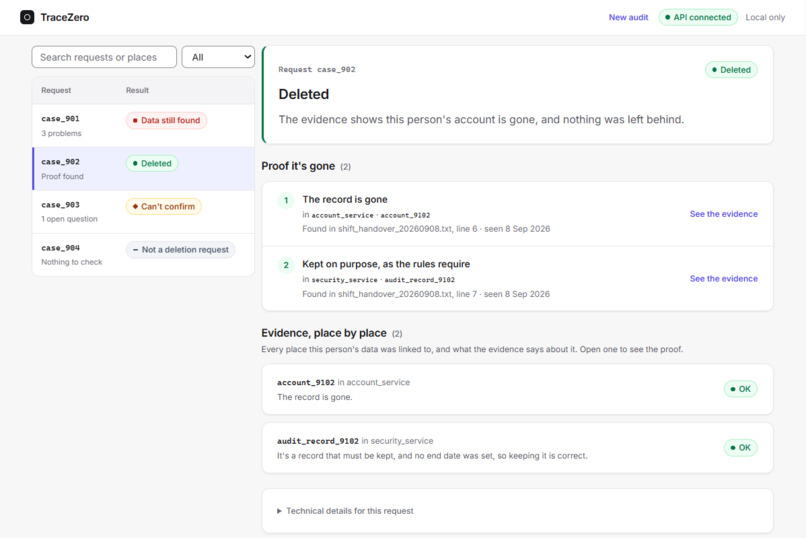Click the Evidence, place by place heading
Screen dimensions: 806x538
click(324, 333)
